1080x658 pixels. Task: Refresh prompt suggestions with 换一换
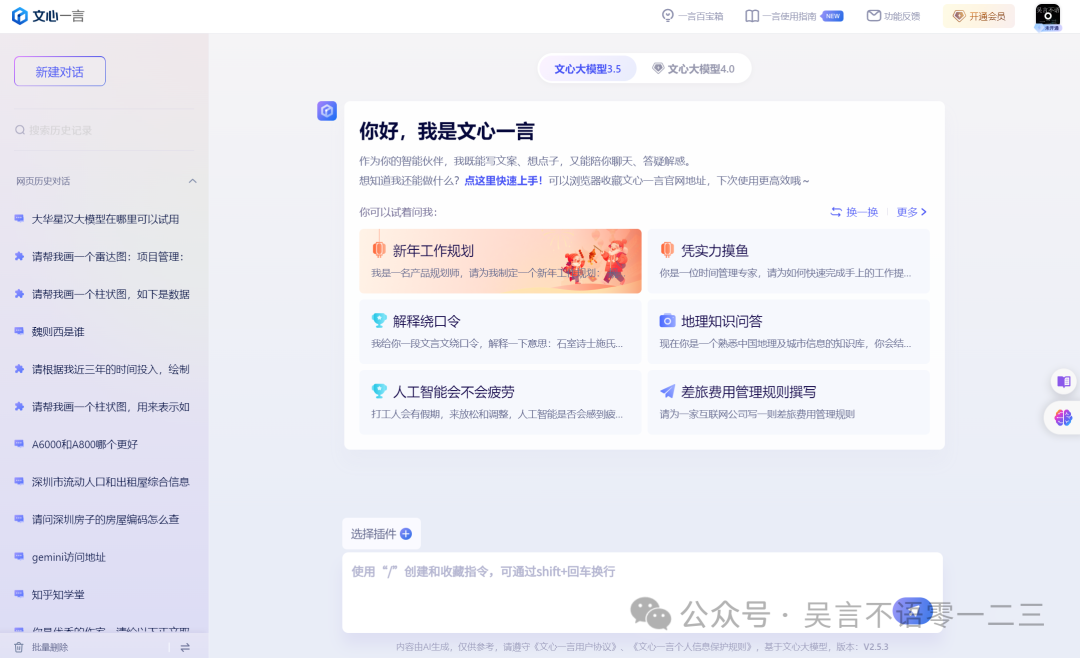[x=854, y=211]
